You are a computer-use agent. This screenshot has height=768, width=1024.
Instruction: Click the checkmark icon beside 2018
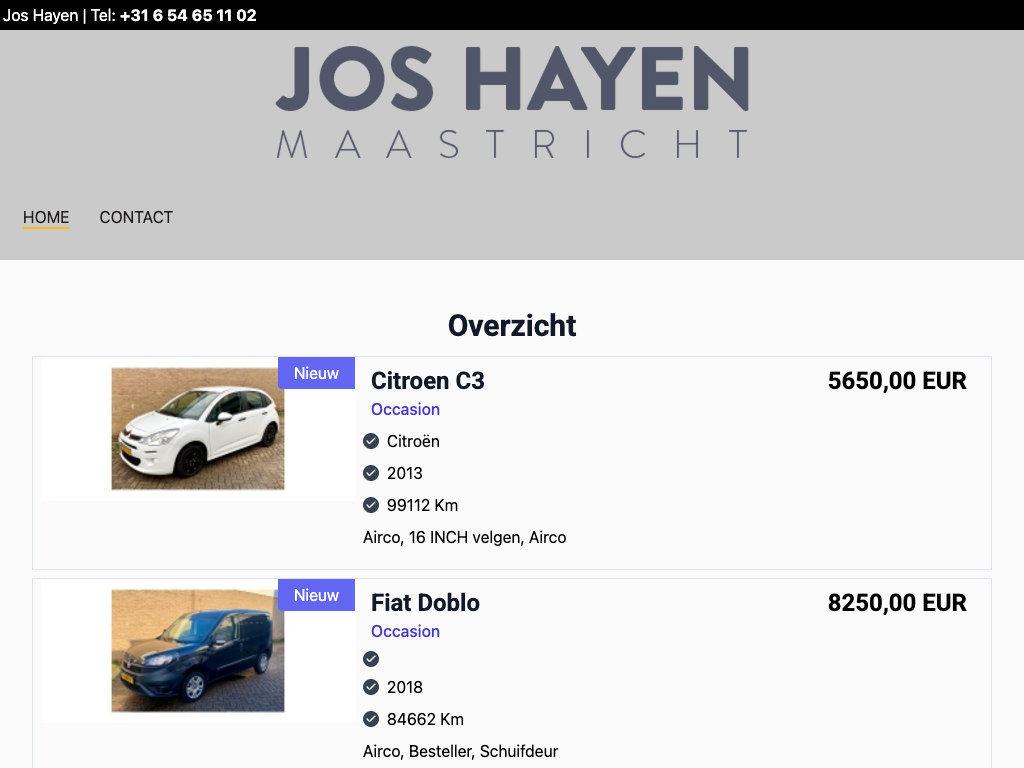pos(371,687)
